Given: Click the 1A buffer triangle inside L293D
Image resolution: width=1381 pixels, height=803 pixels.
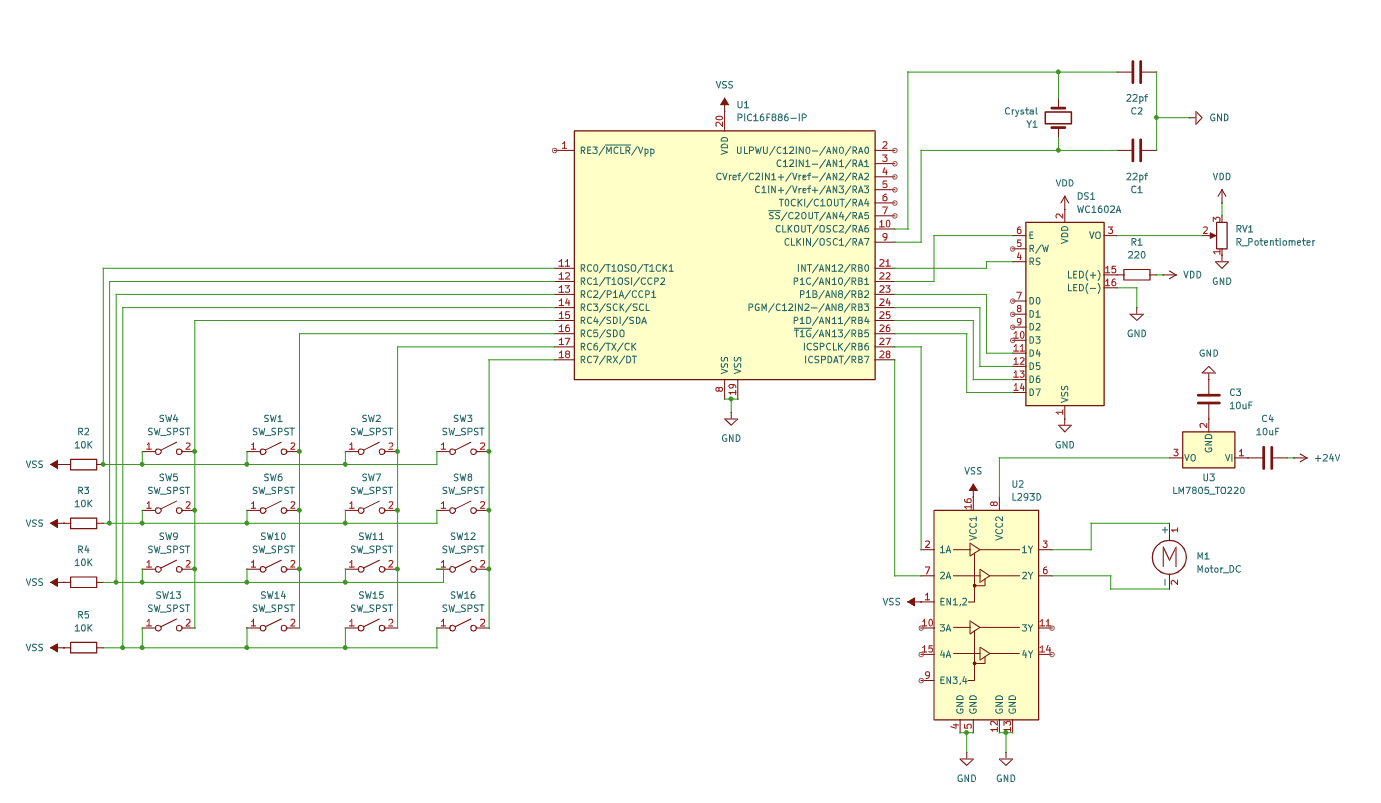Looking at the screenshot, I should 974,549.
